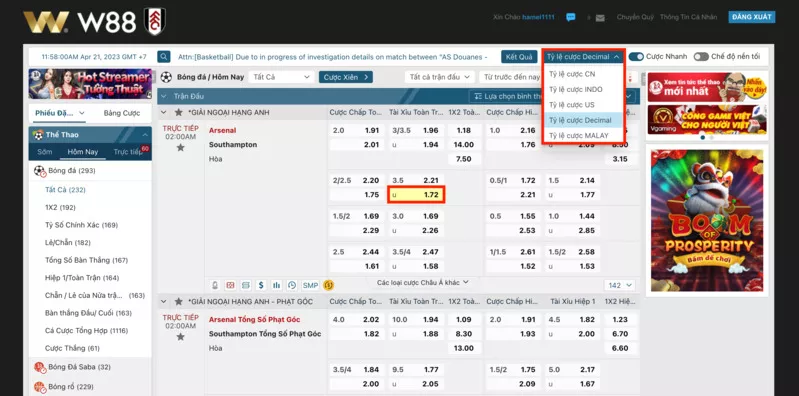799x396 pixels.
Task: Click the ĐĂNG XUẤT logout button
Action: point(752,17)
